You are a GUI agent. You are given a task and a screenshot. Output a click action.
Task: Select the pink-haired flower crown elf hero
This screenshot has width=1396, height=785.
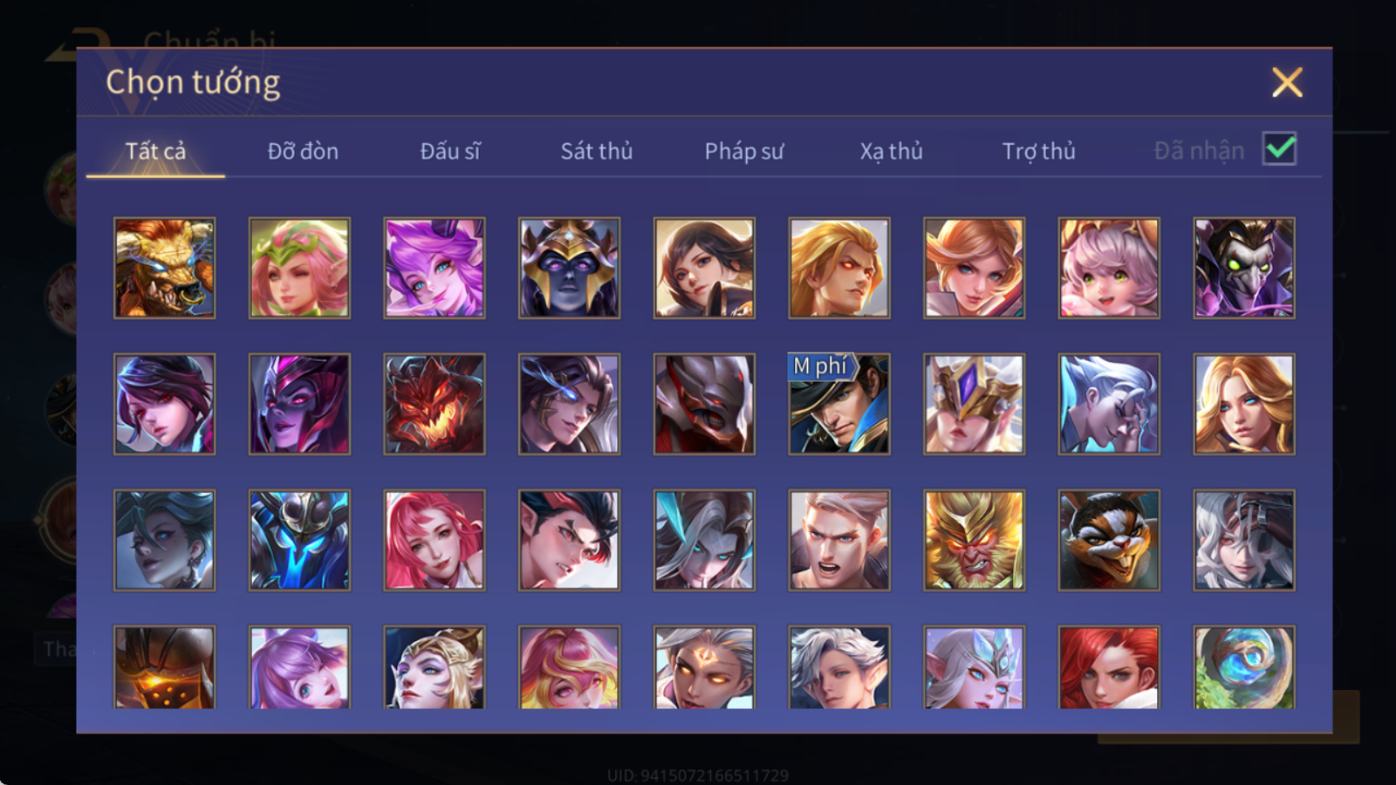pyautogui.click(x=299, y=268)
